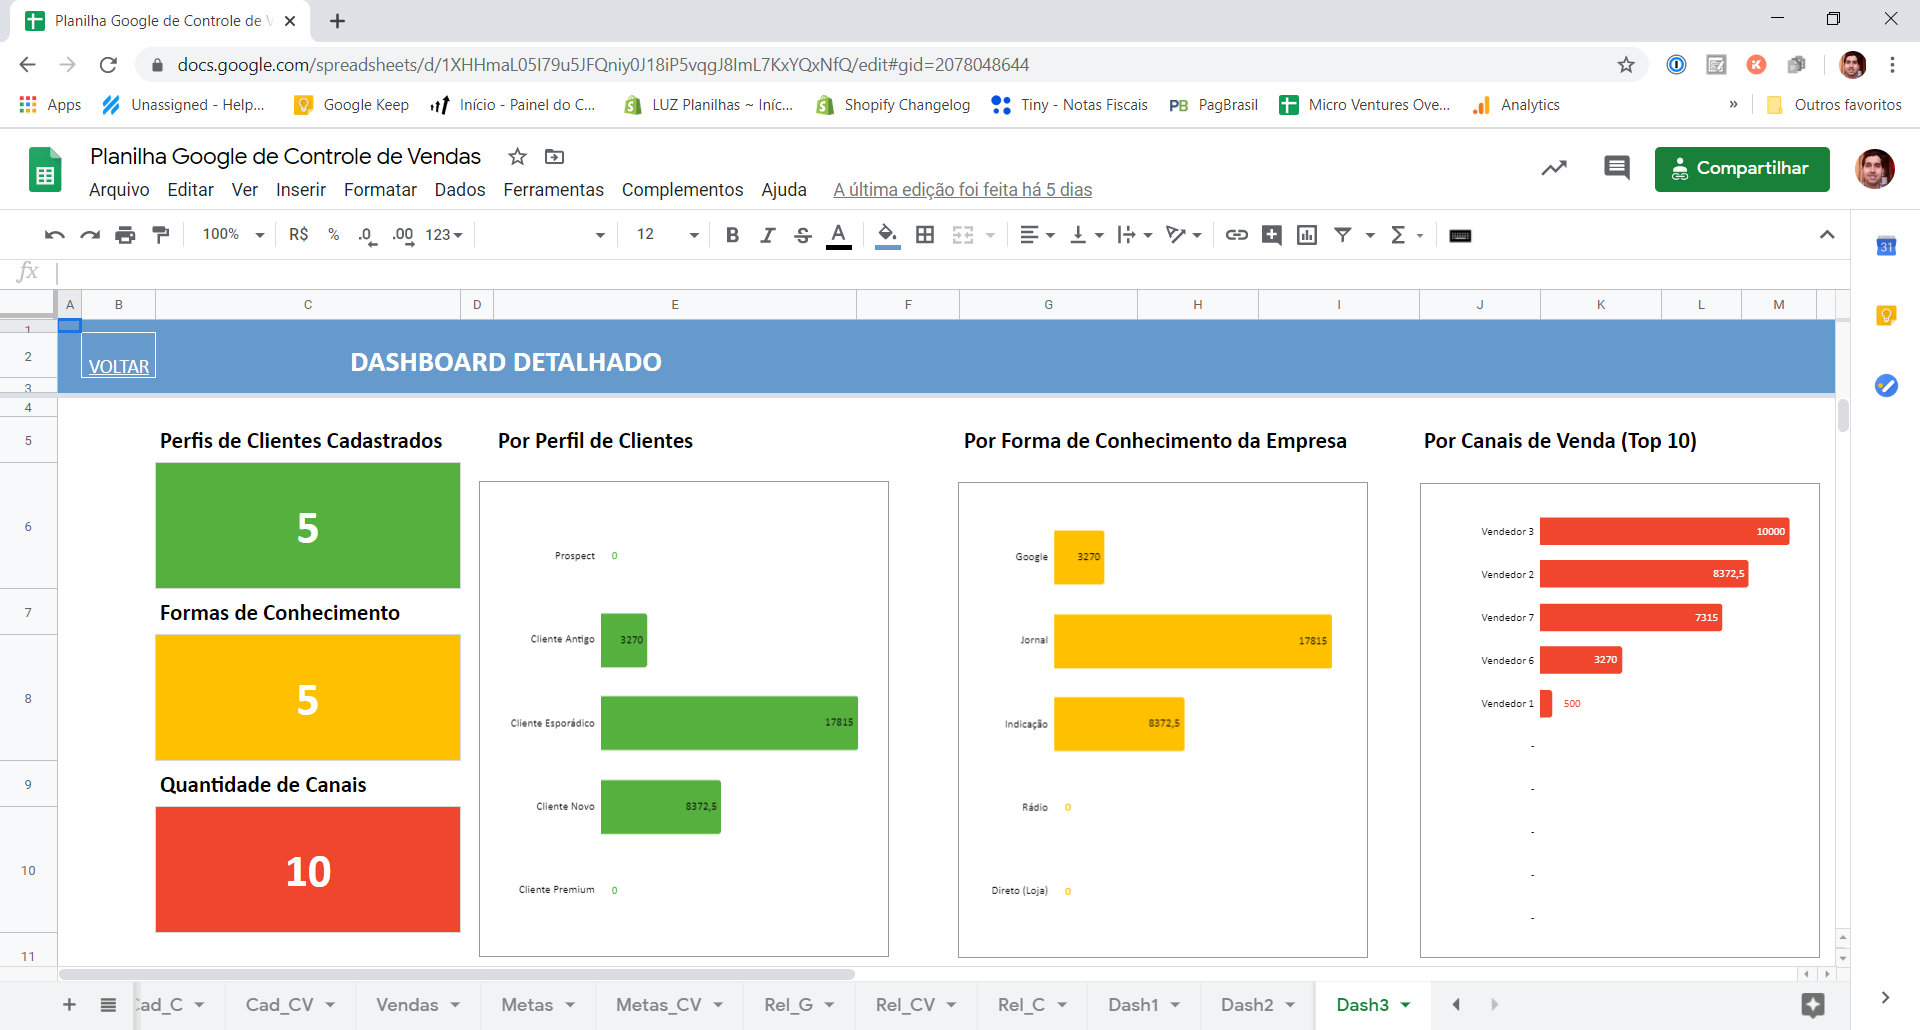Click the paint format roller icon
This screenshot has width=1920, height=1030.
coord(160,235)
